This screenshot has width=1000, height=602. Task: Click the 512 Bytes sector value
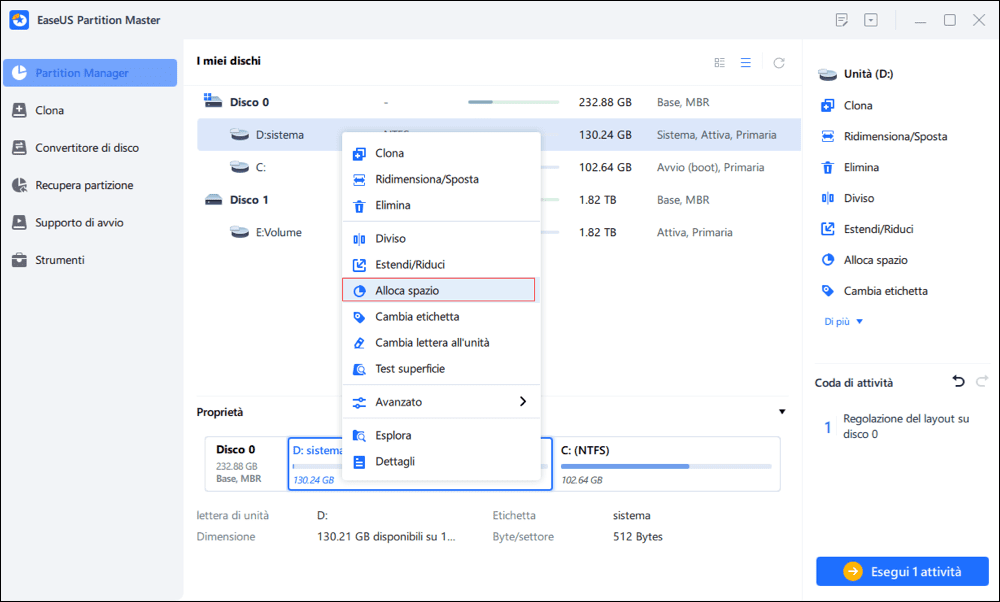pyautogui.click(x=638, y=537)
